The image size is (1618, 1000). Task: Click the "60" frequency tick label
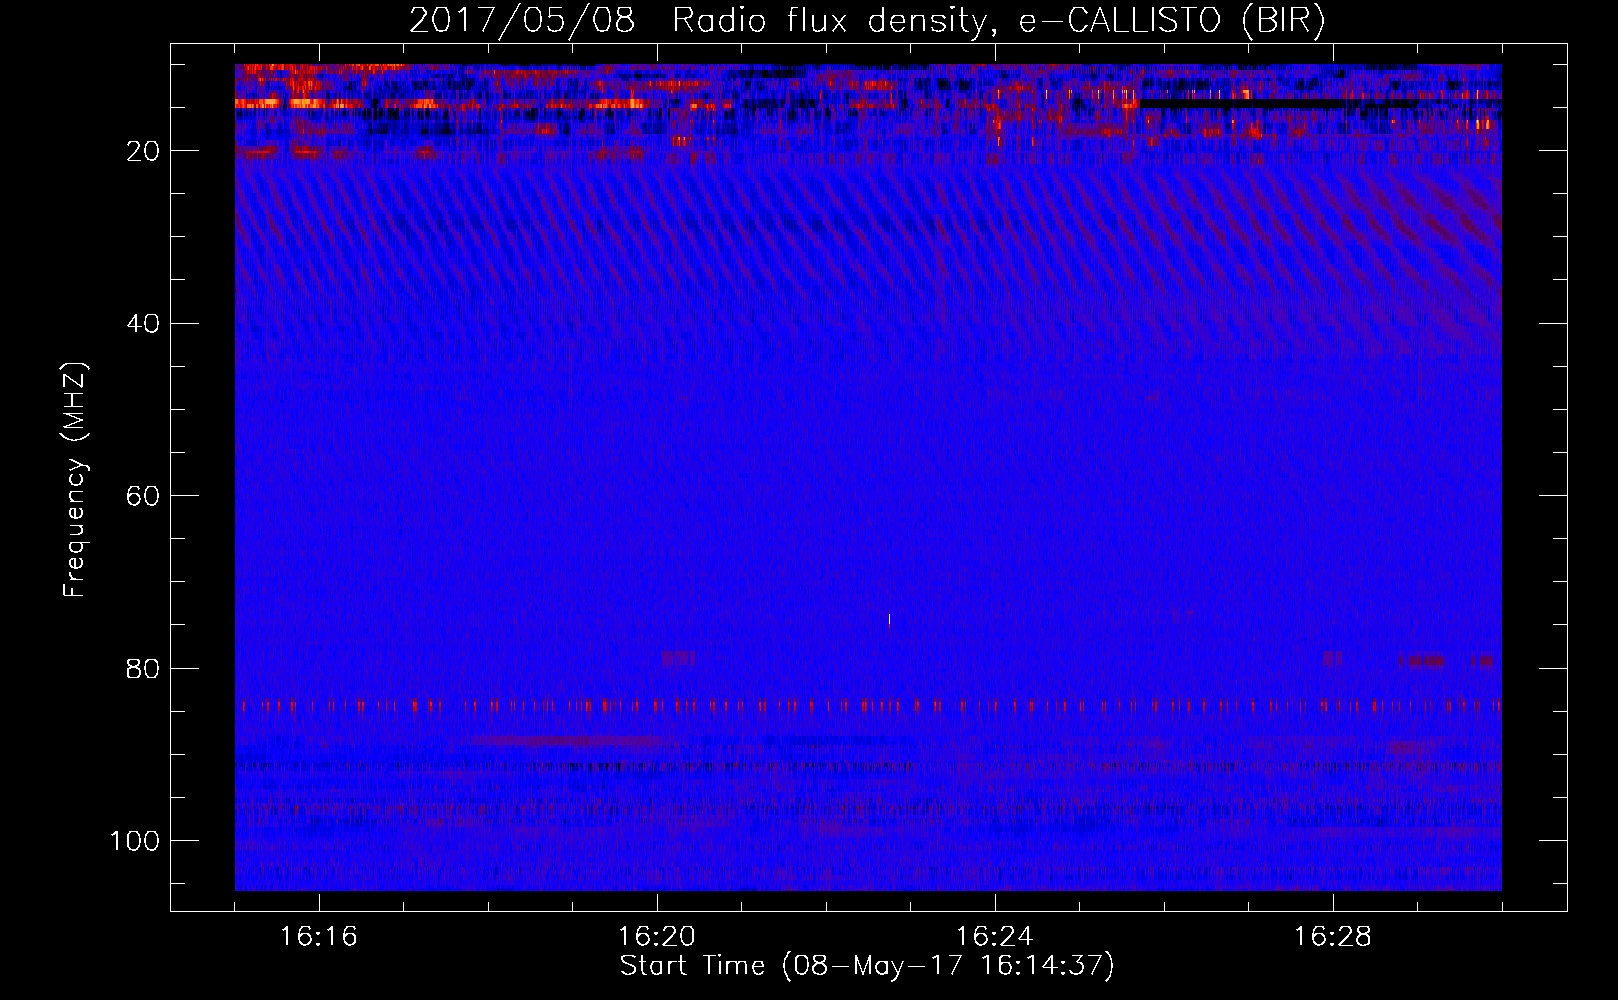(144, 496)
